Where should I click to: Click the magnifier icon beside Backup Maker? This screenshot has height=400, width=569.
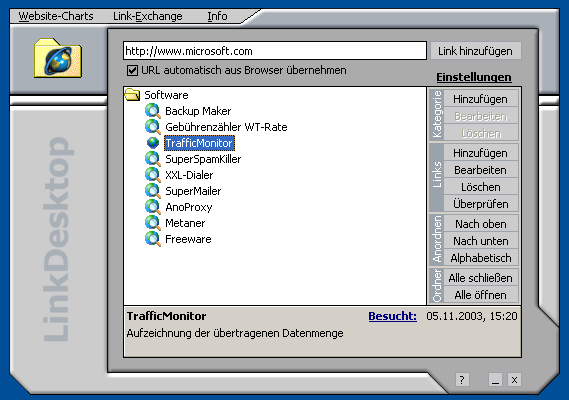pyautogui.click(x=153, y=111)
